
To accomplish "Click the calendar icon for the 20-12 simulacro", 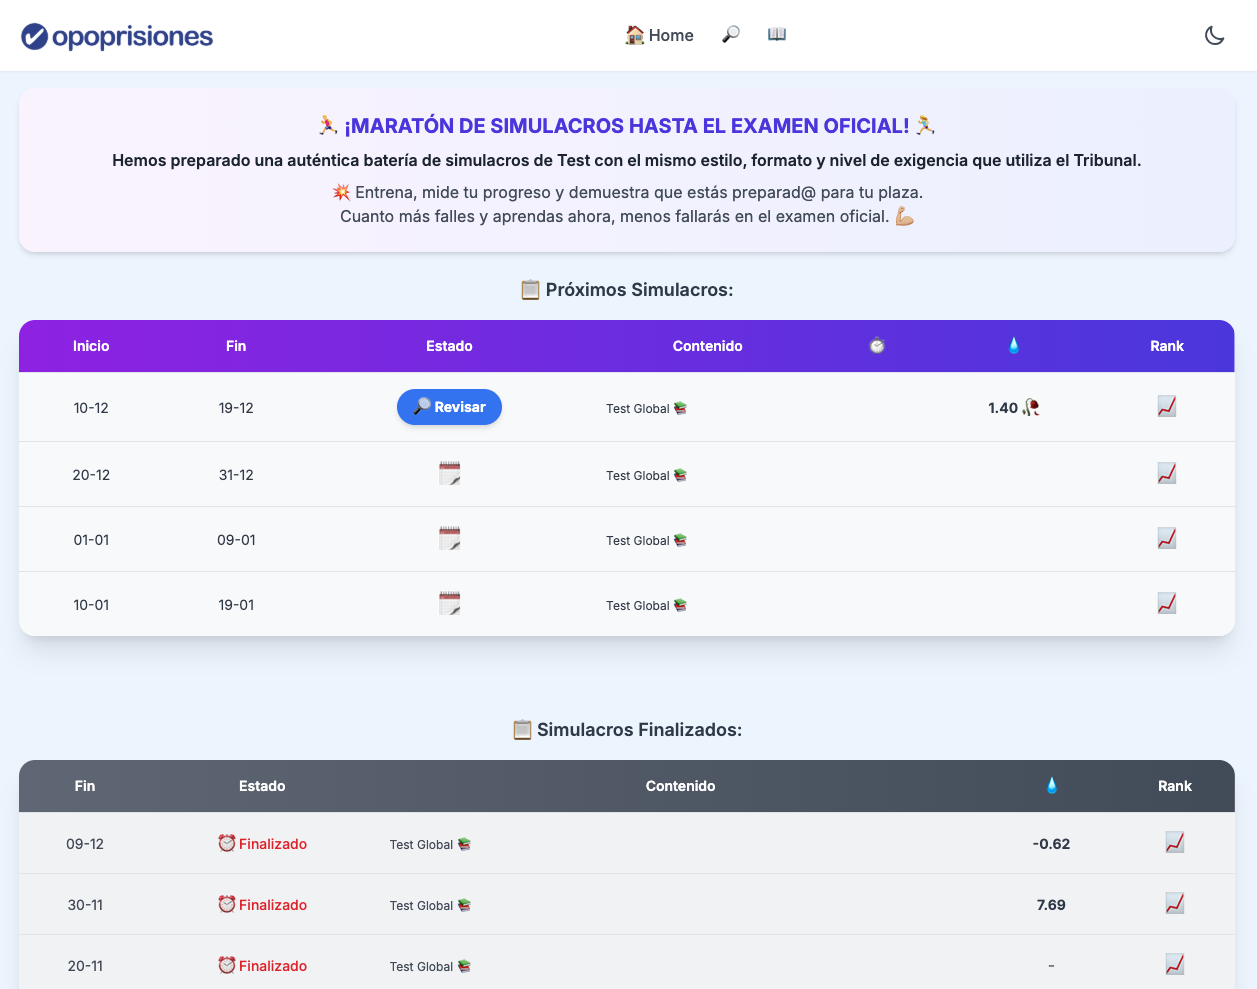I will click(449, 474).
